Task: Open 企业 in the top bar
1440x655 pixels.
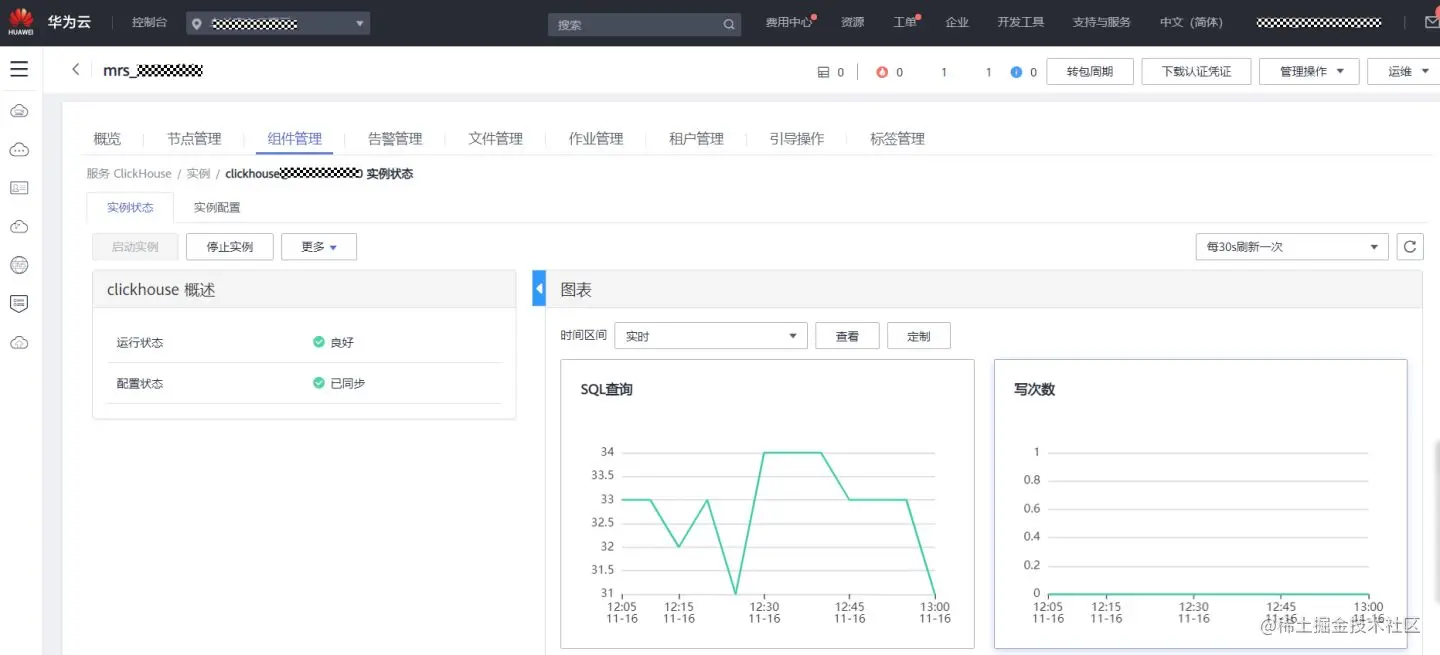Action: coord(957,22)
